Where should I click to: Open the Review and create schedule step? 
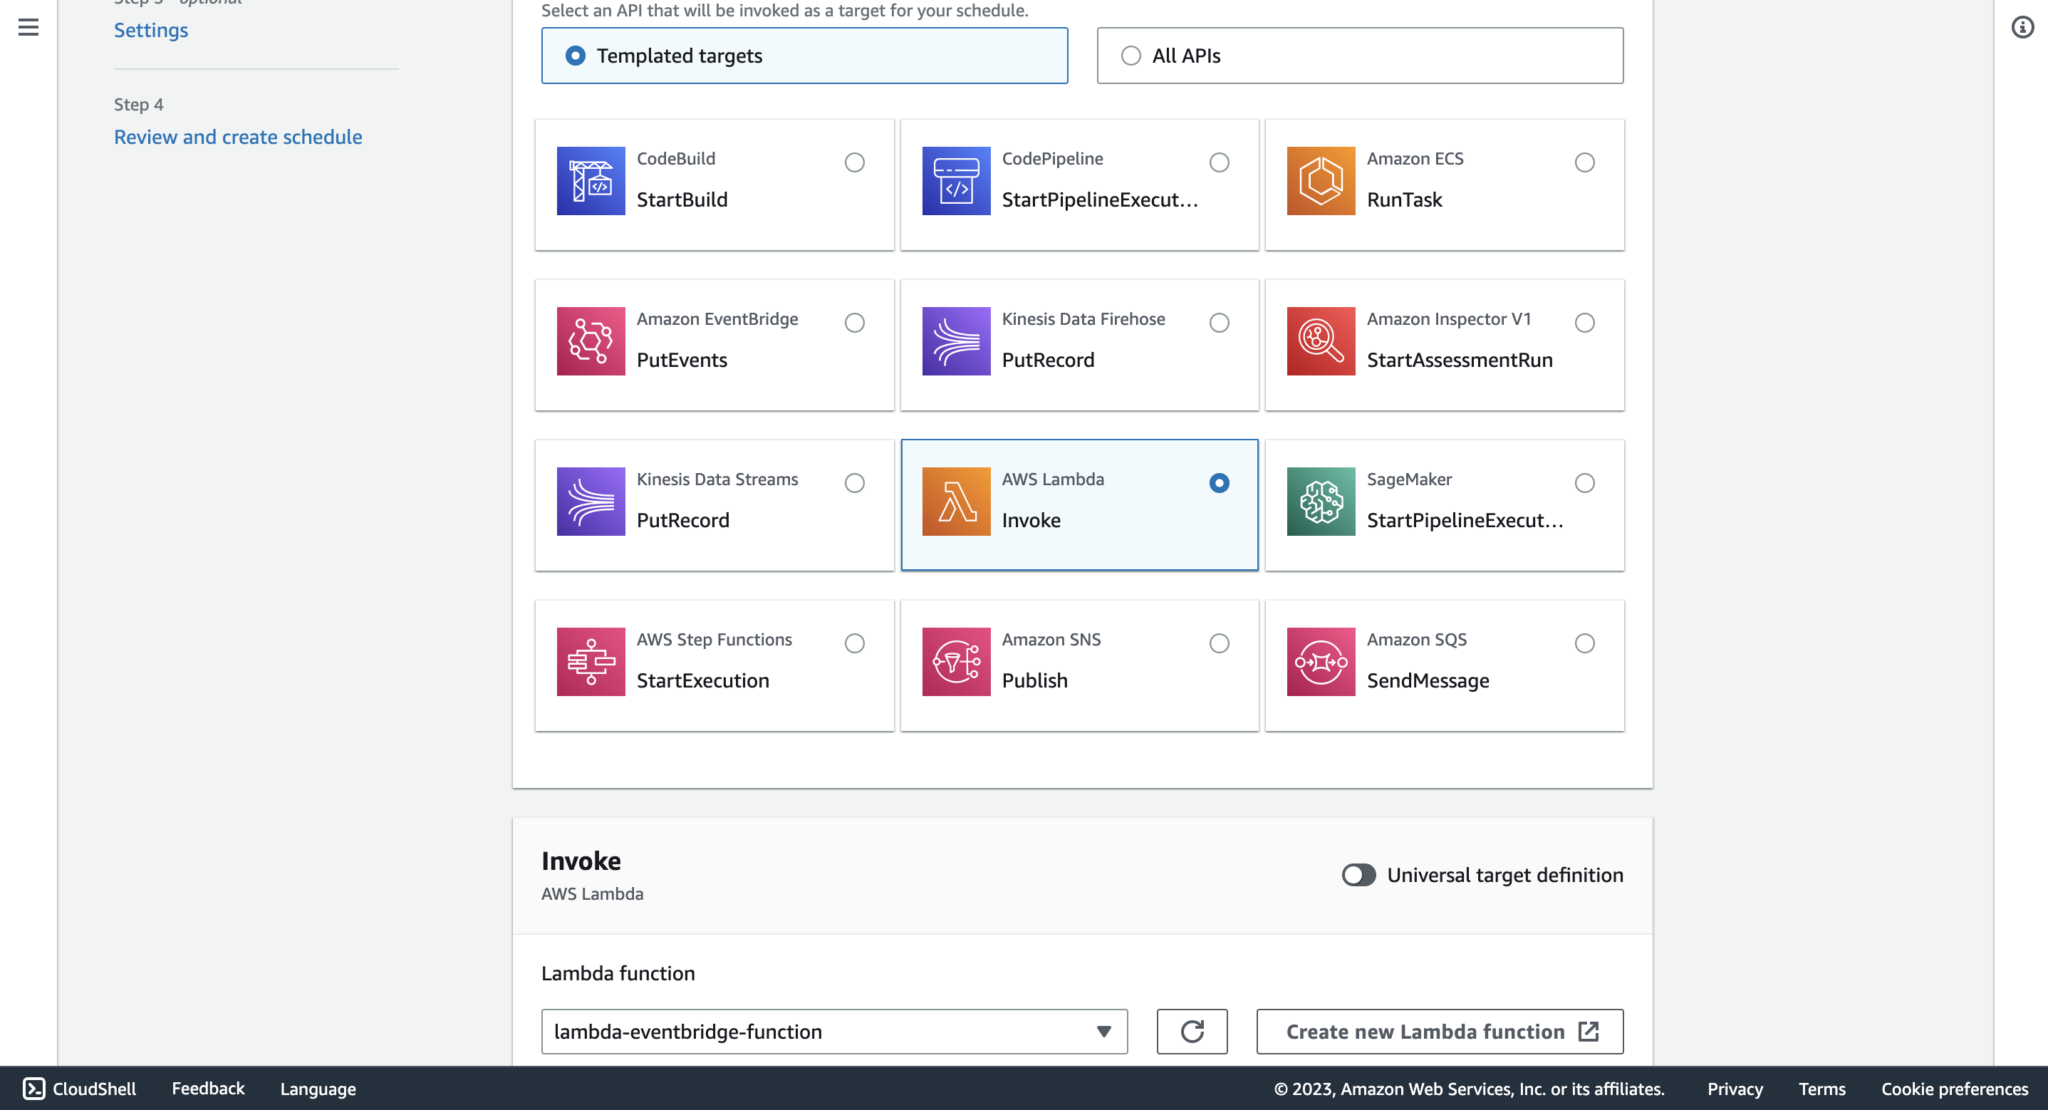pyautogui.click(x=238, y=136)
